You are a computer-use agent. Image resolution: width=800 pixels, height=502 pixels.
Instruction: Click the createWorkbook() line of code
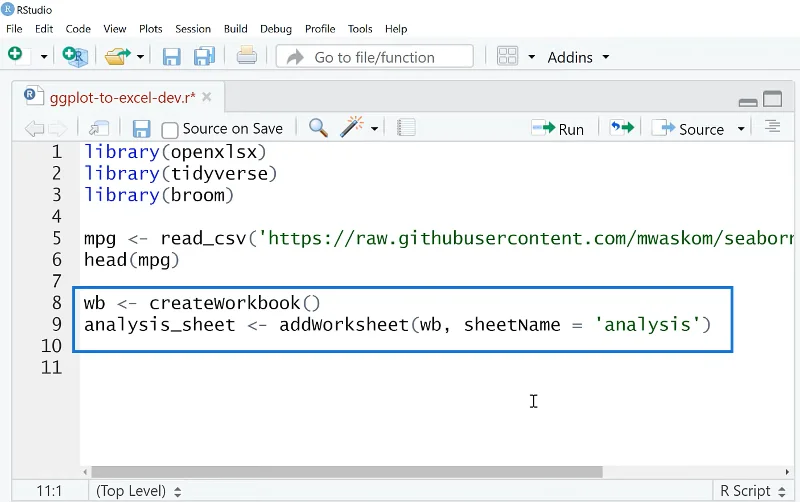point(202,303)
